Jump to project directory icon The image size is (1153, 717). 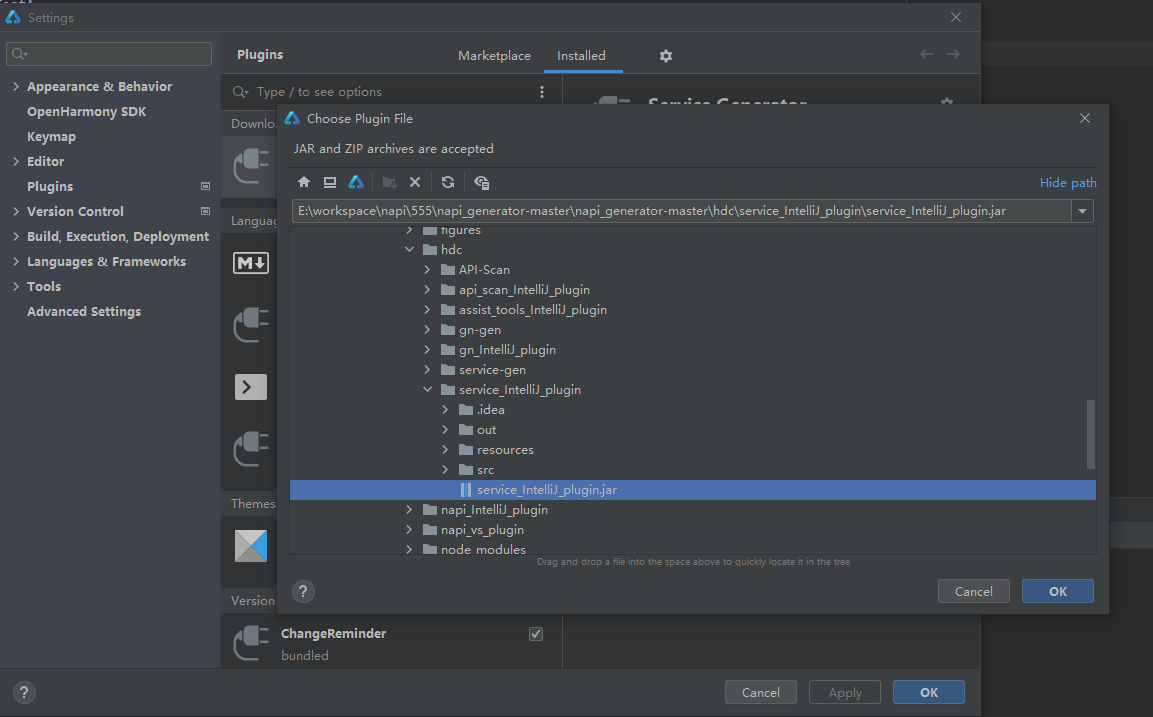click(356, 182)
